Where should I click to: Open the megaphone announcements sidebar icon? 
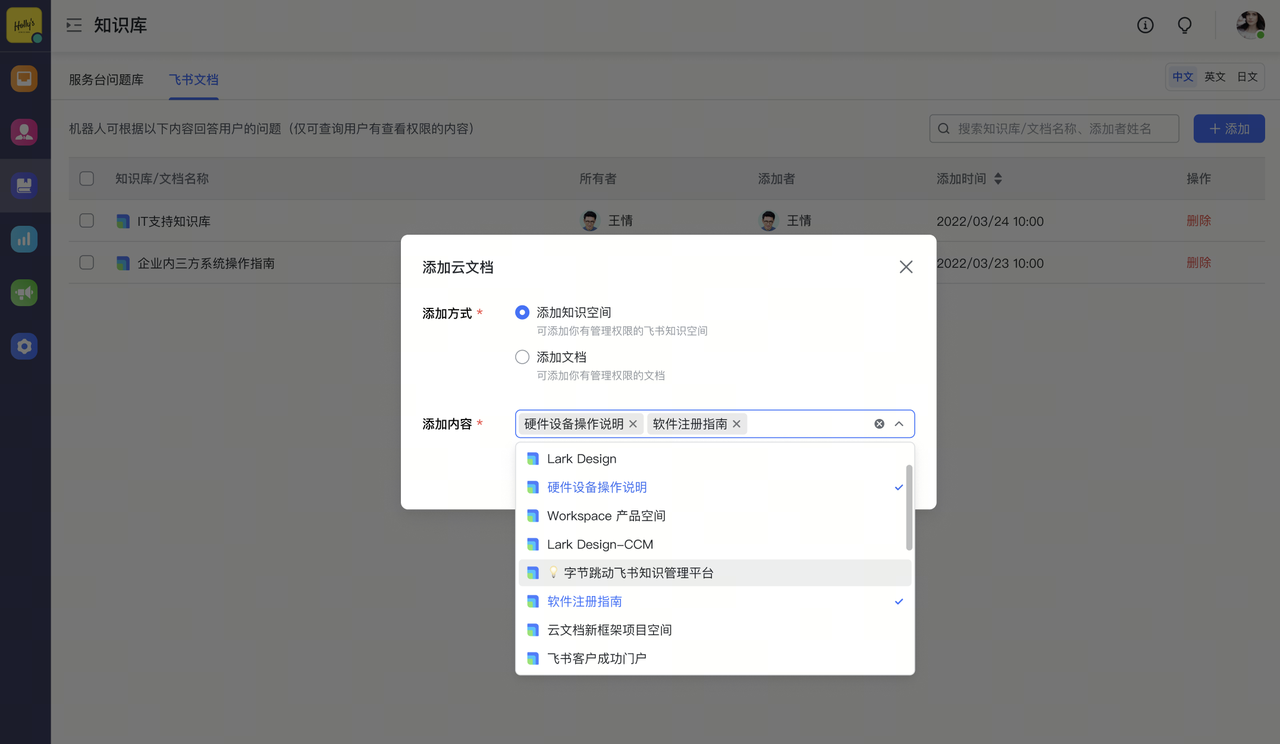(24, 293)
